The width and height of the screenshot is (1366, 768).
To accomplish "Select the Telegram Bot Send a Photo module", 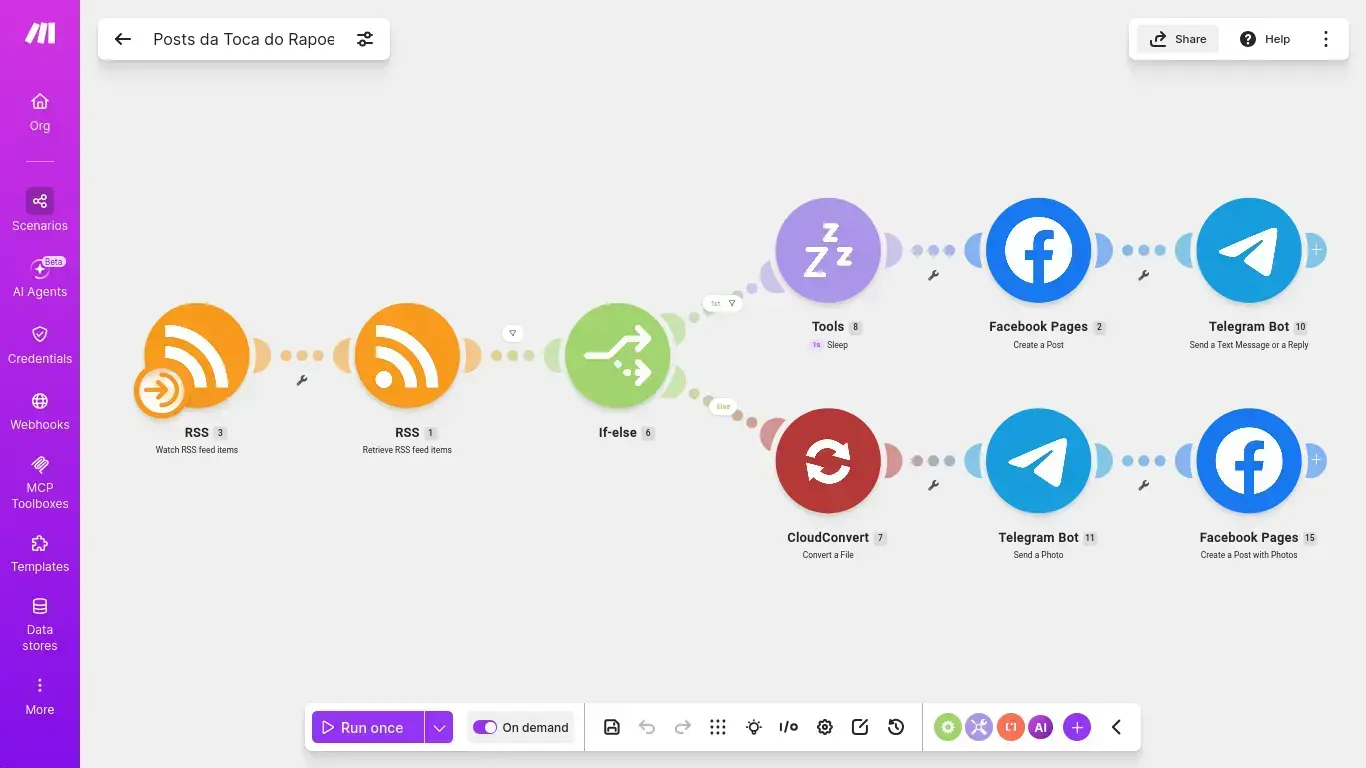I will 1038,461.
